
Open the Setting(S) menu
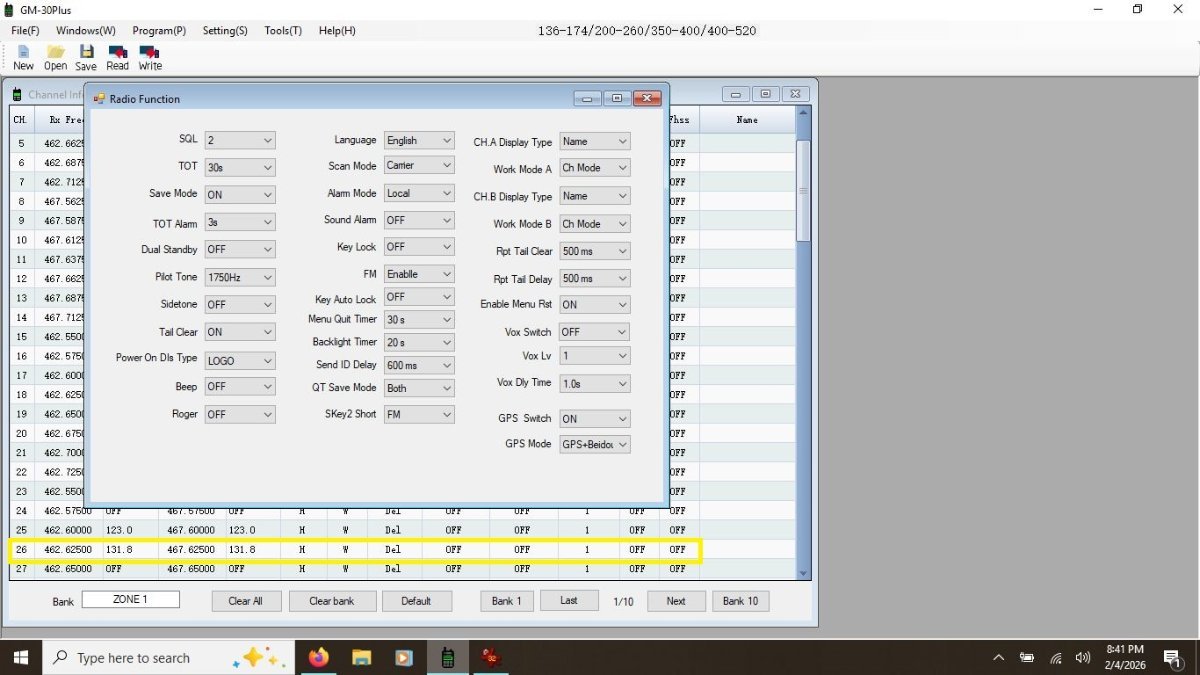tap(225, 31)
